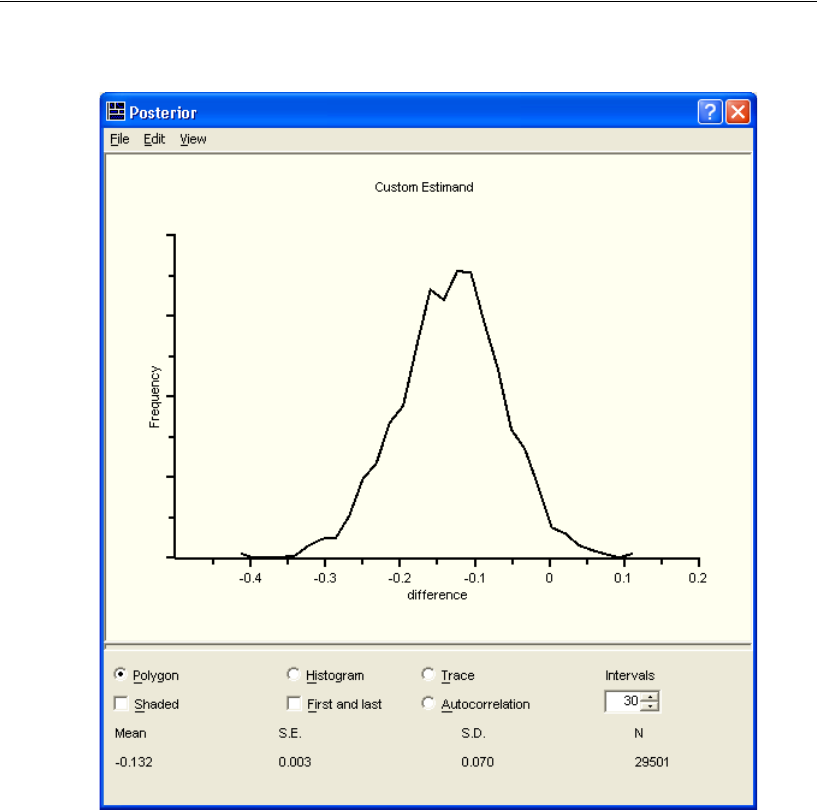Open the Edit menu
The height and width of the screenshot is (810, 817).
point(154,139)
